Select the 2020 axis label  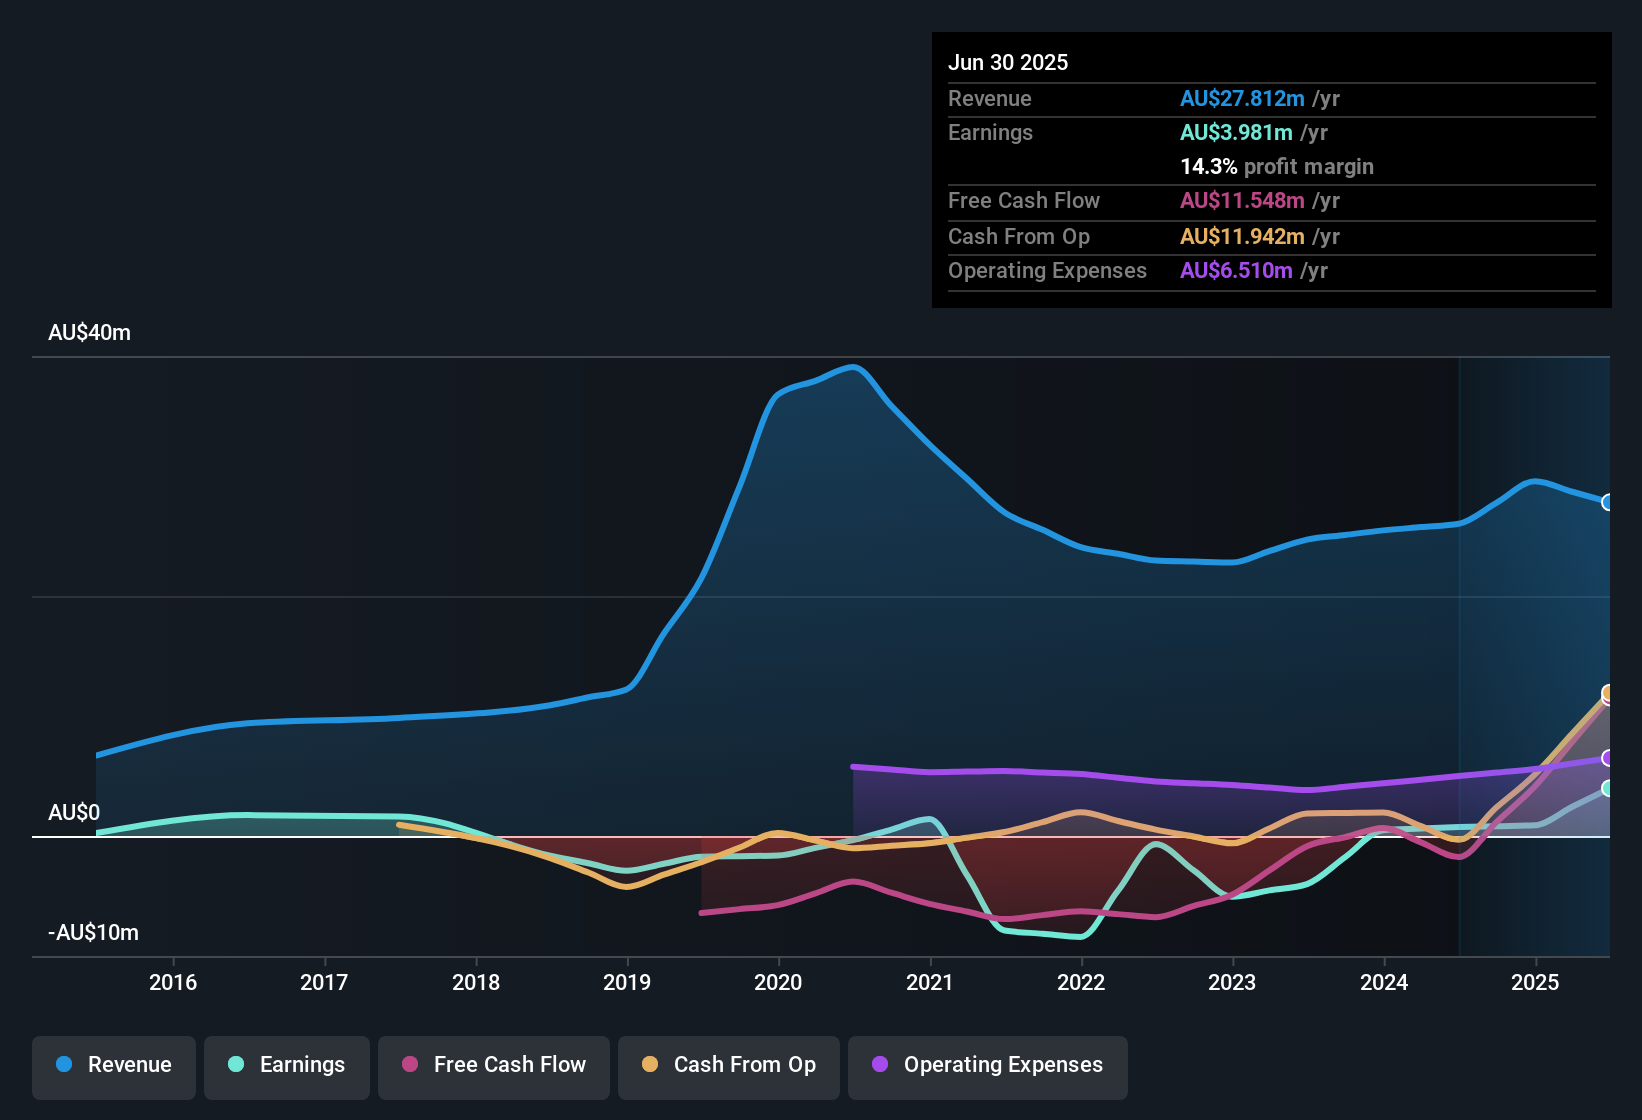click(779, 983)
